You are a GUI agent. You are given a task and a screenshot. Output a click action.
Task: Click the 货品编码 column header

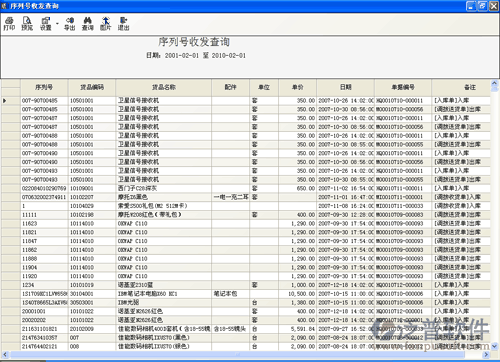coord(92,87)
